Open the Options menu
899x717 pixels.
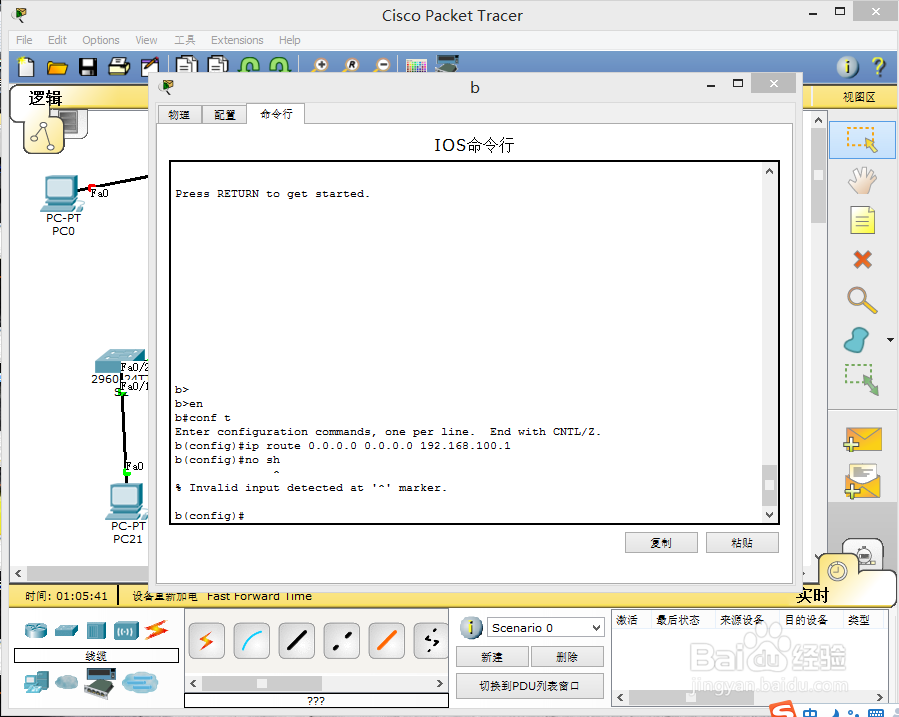pyautogui.click(x=101, y=40)
